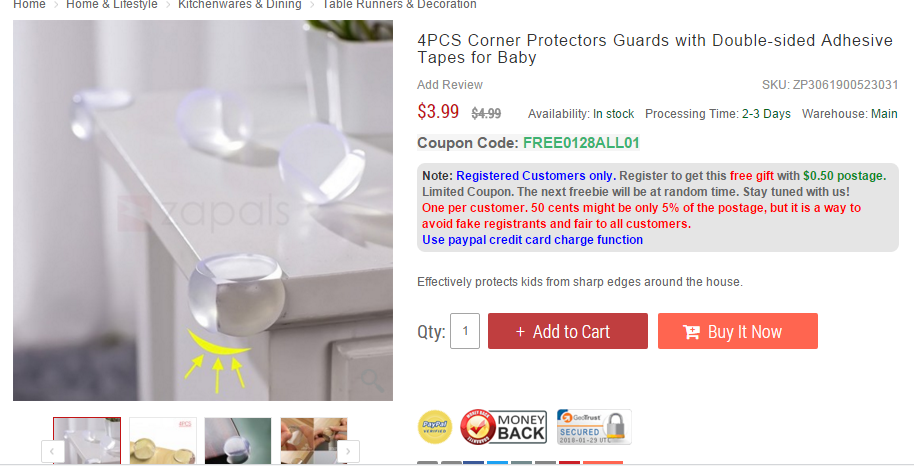Show previous thumbnails with left arrow
The height and width of the screenshot is (466, 914).
pyautogui.click(x=52, y=451)
